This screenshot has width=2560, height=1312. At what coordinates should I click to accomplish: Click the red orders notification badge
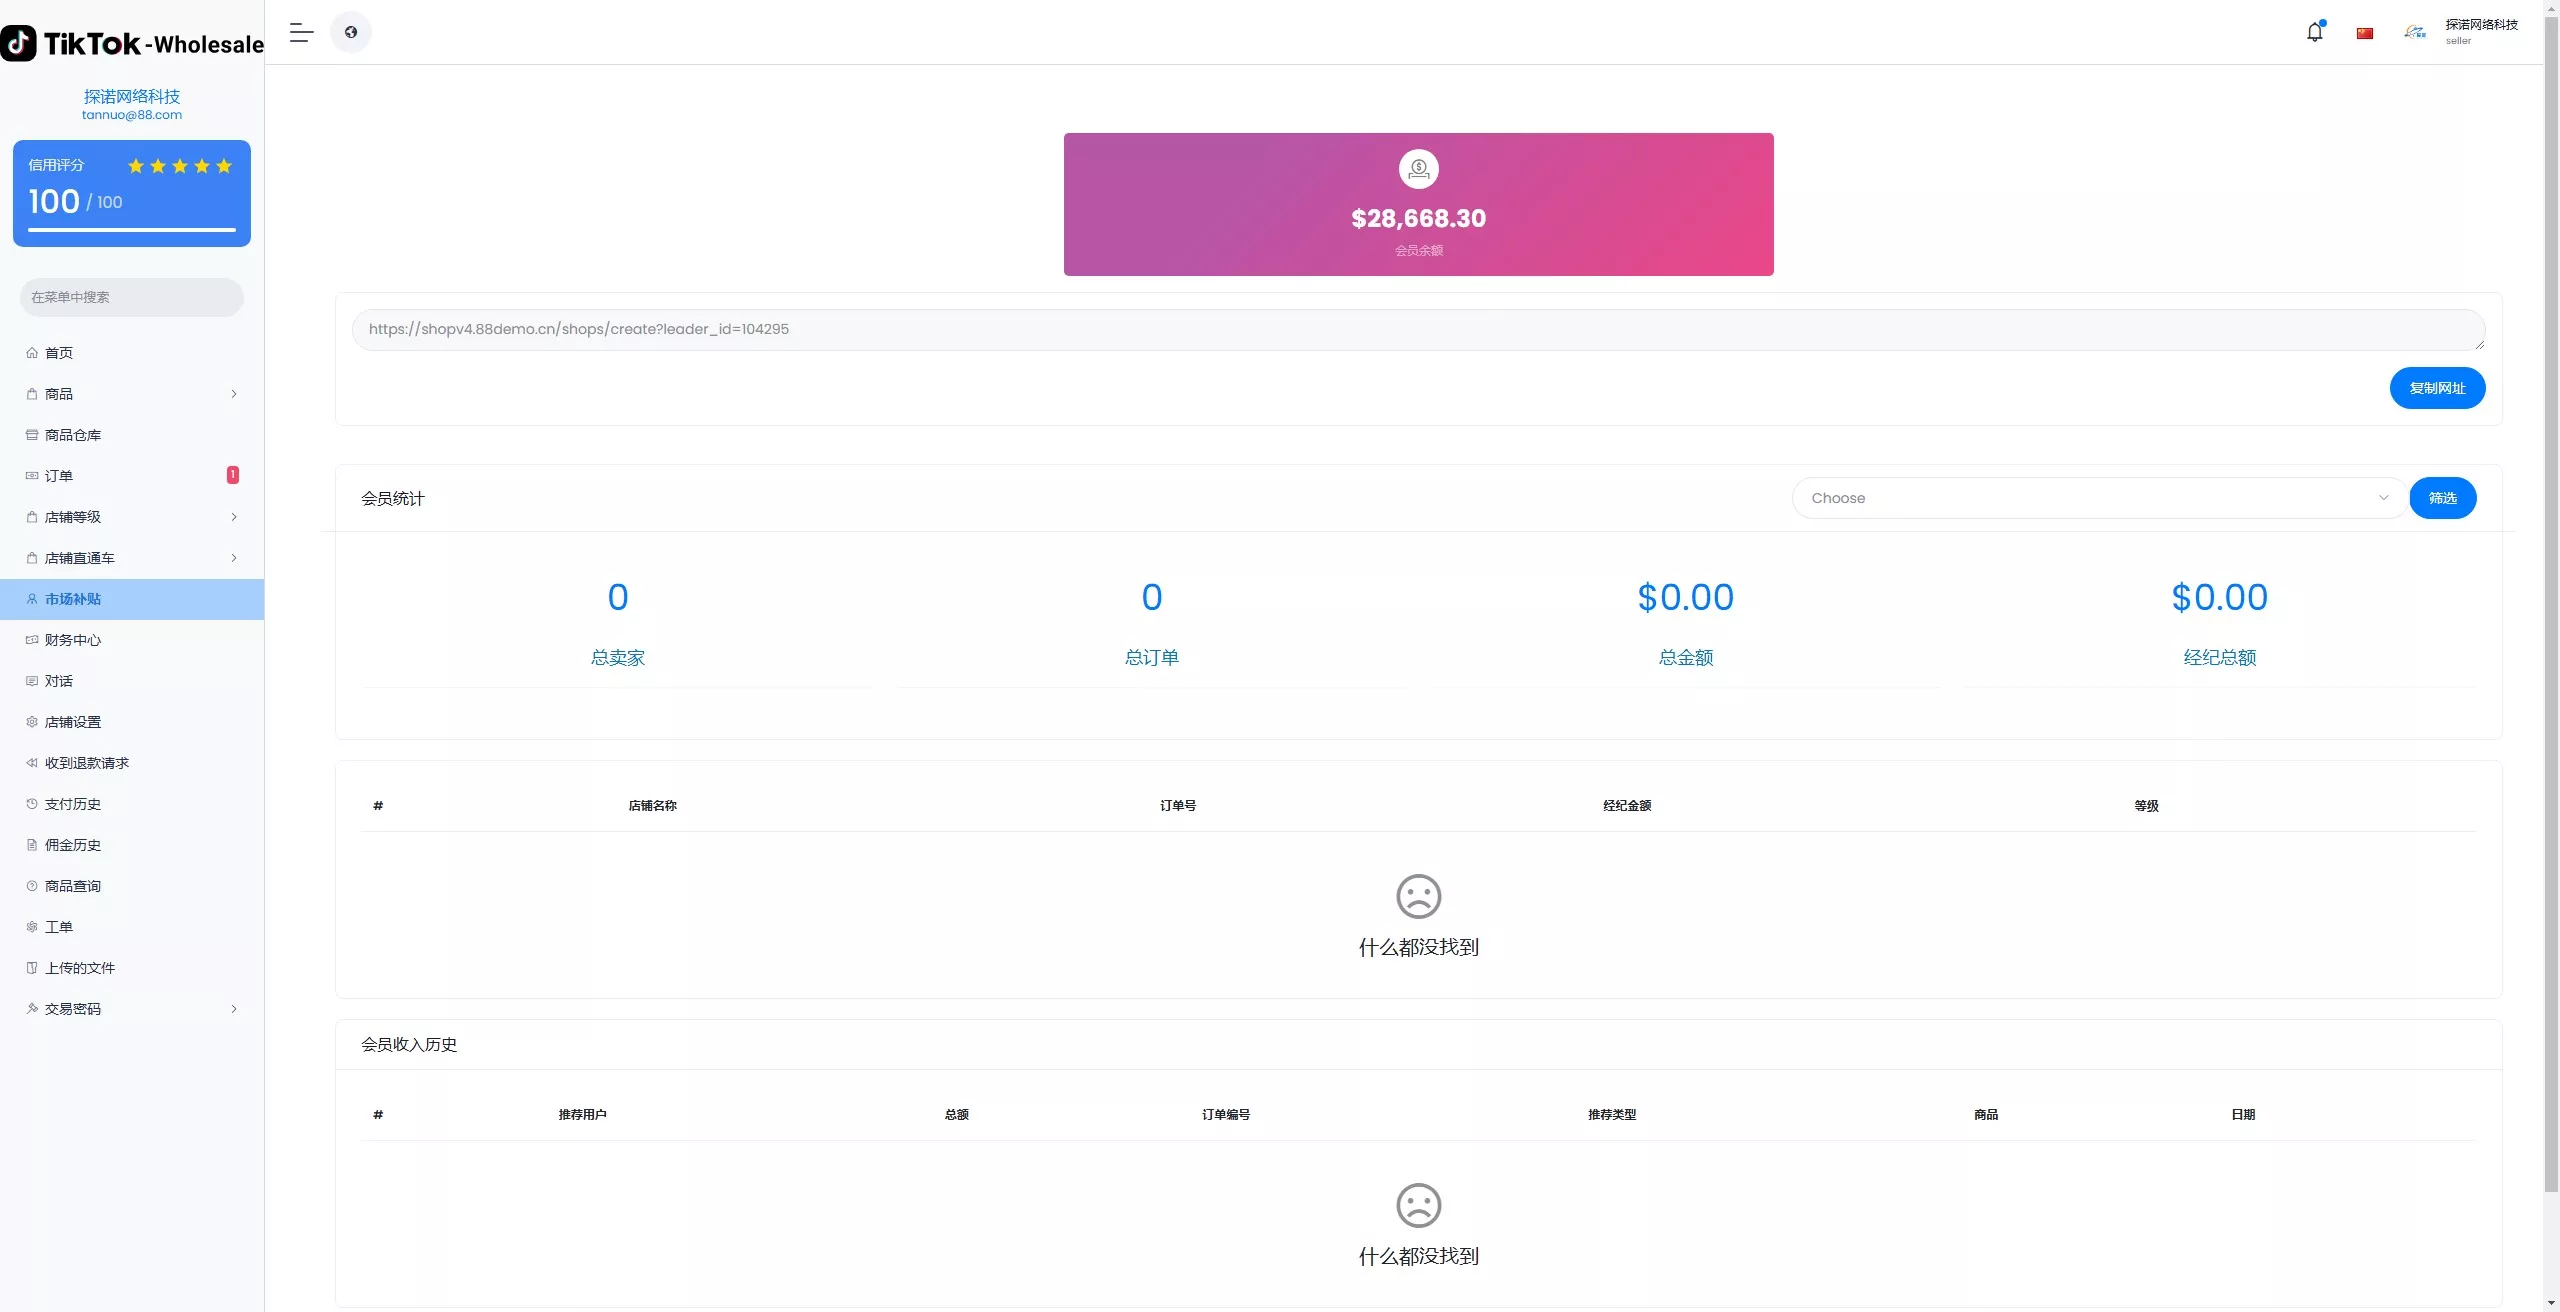(233, 475)
